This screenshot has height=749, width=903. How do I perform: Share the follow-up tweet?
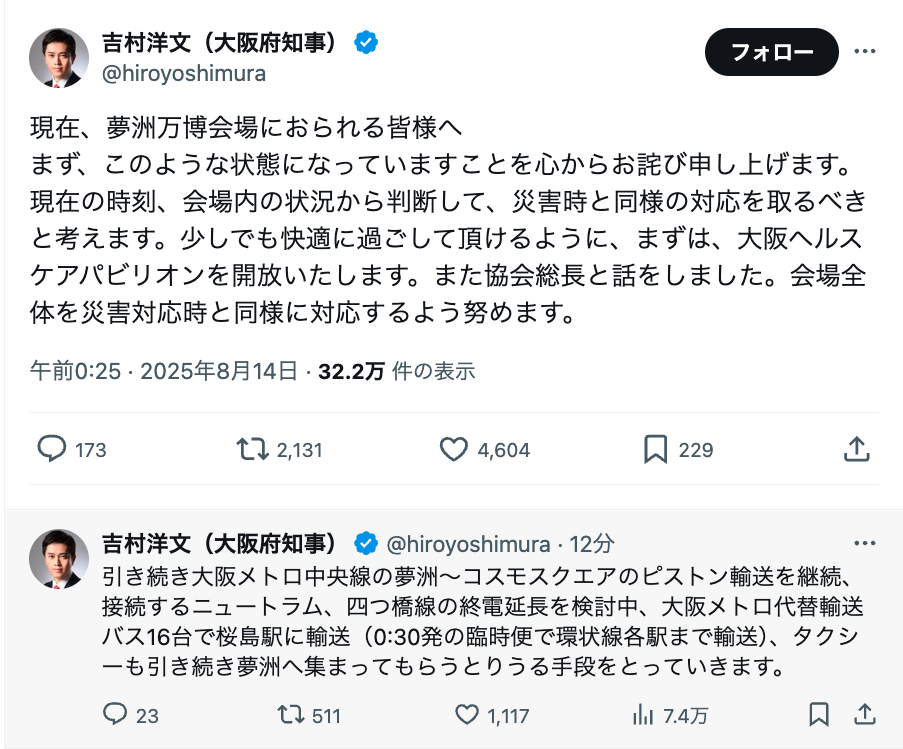(864, 714)
